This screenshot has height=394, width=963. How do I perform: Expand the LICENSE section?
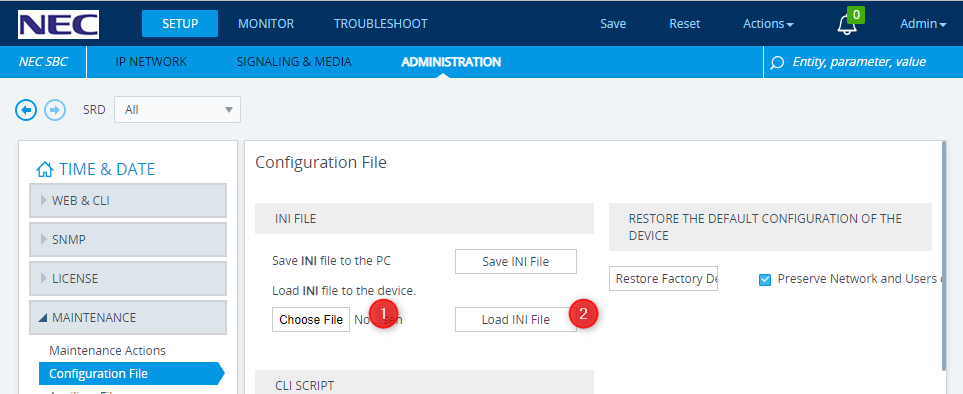click(128, 278)
